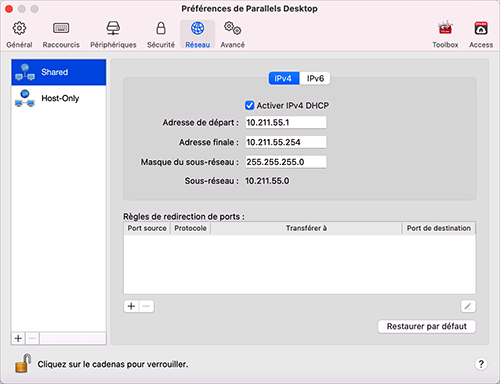Toggle Activer IPv4 DHCP checkbox

click(249, 105)
